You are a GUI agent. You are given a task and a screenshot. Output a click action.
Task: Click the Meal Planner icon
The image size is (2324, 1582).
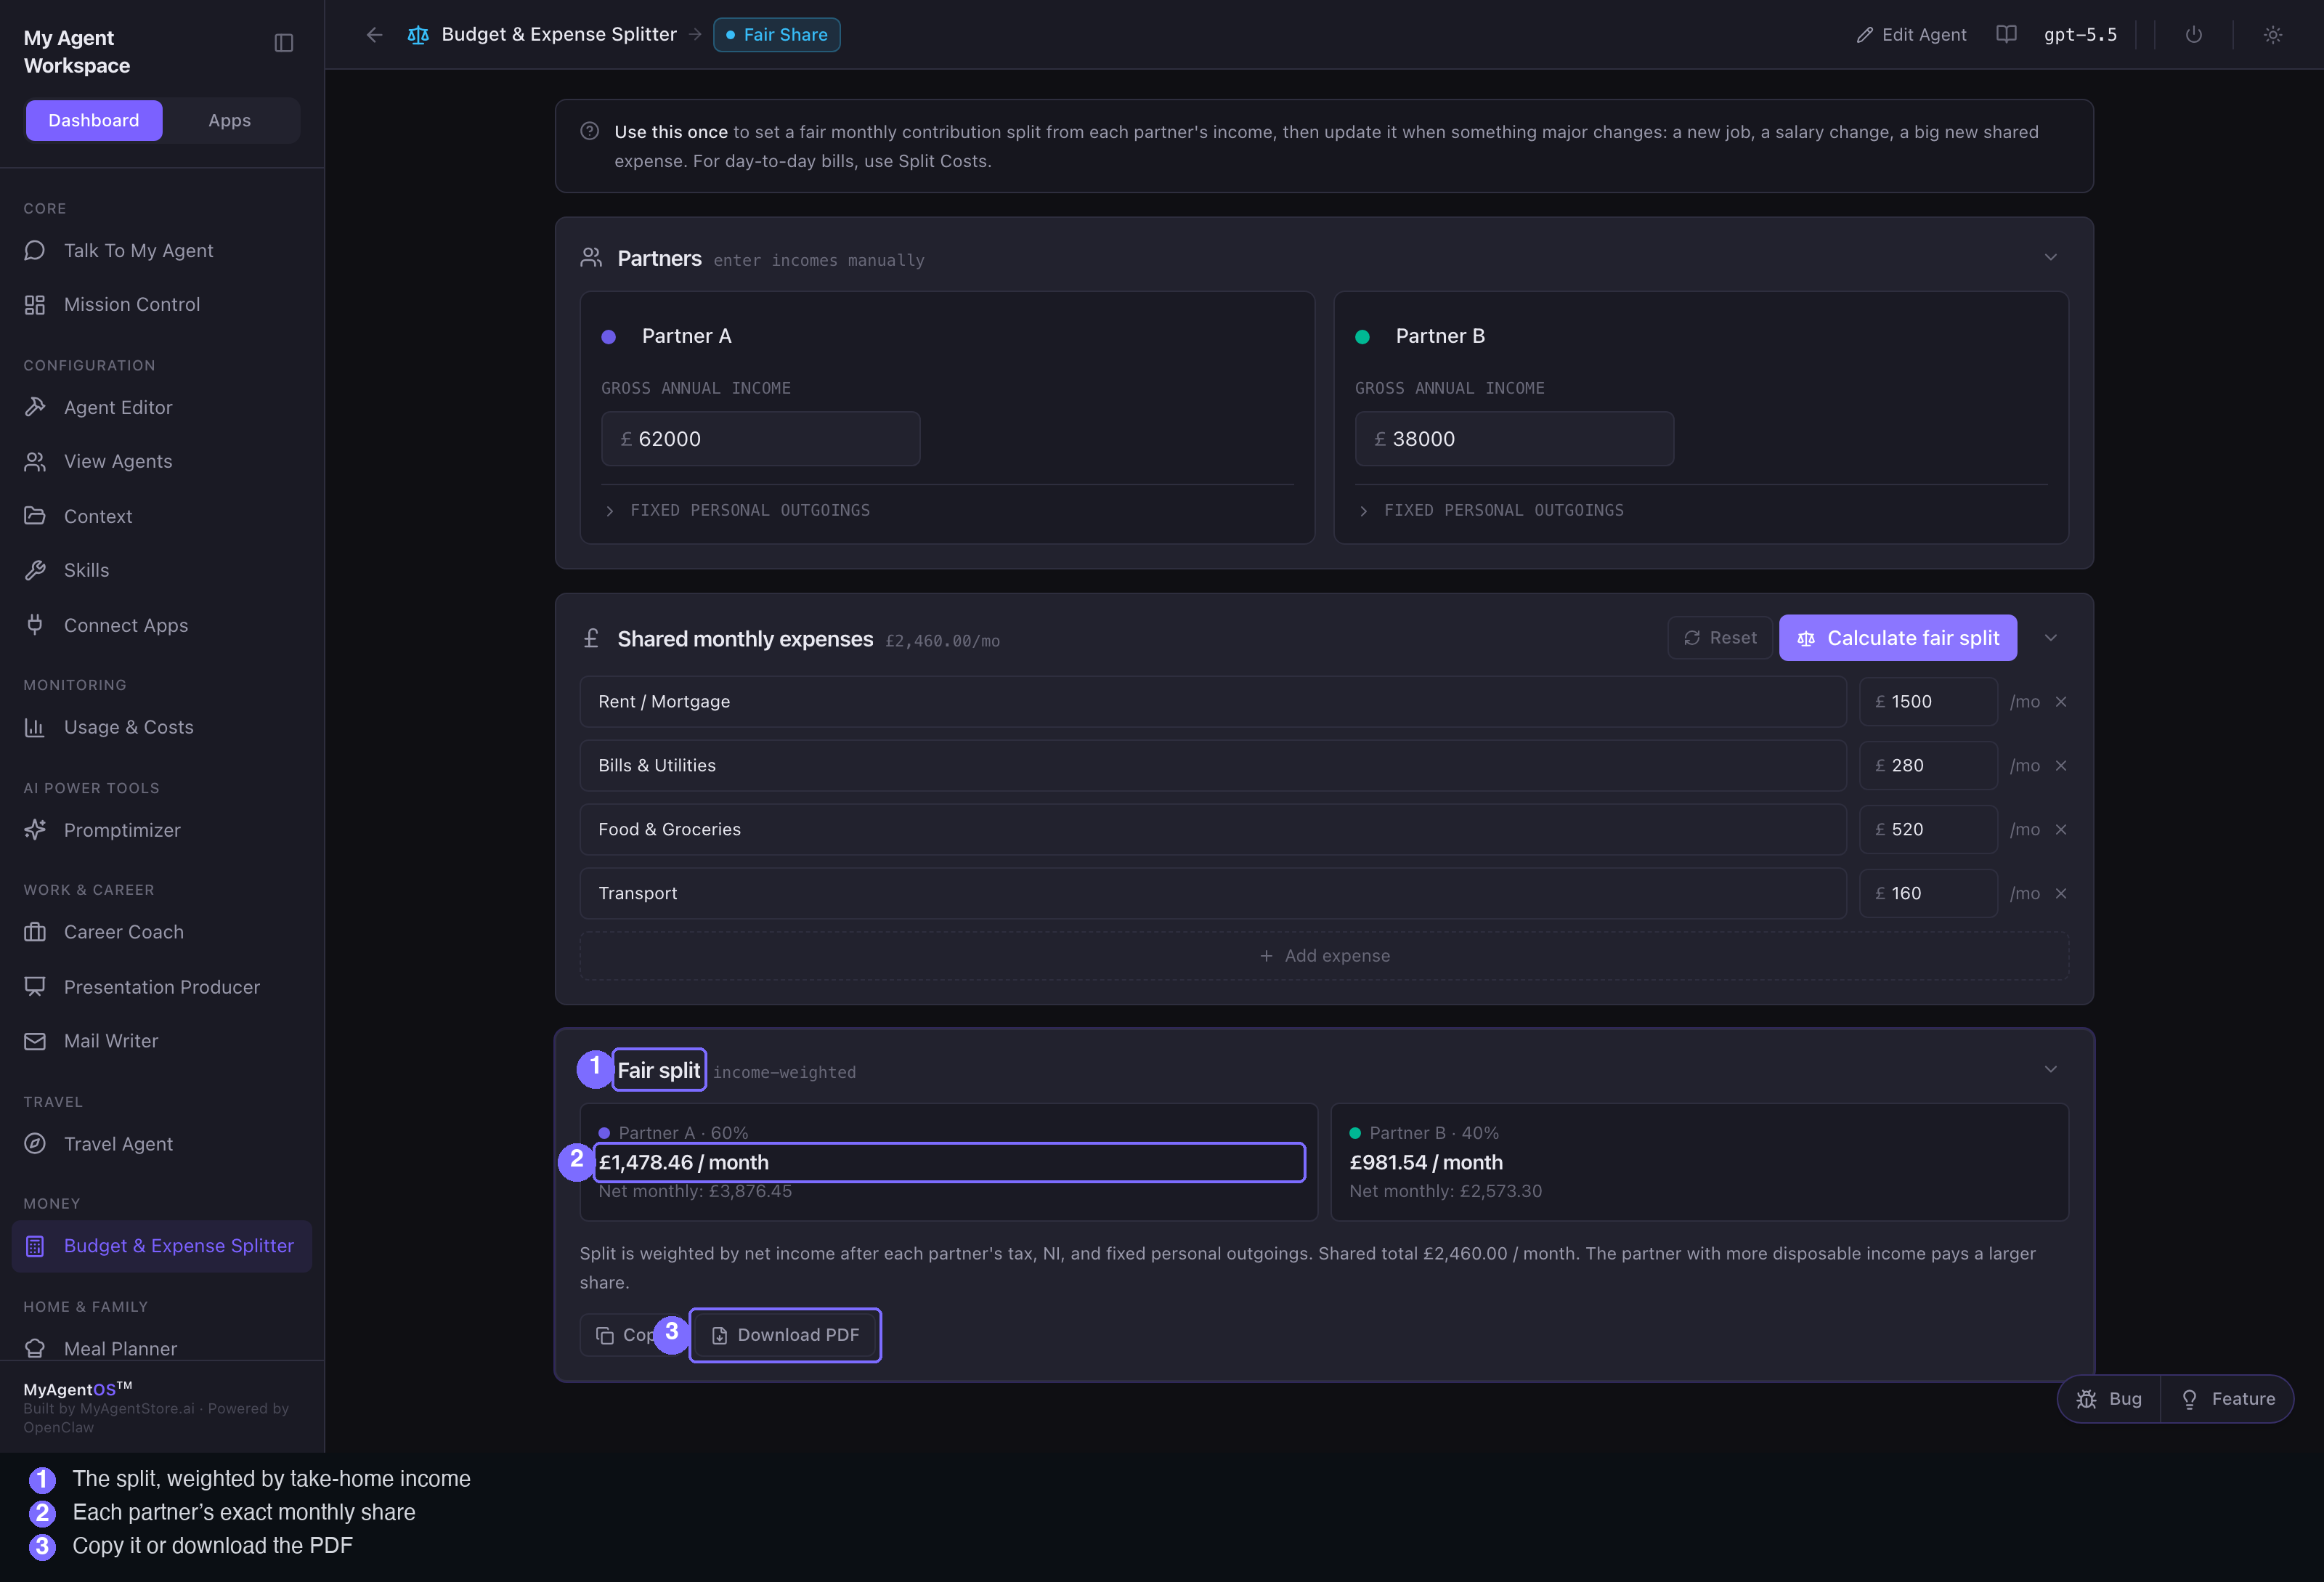click(35, 1348)
